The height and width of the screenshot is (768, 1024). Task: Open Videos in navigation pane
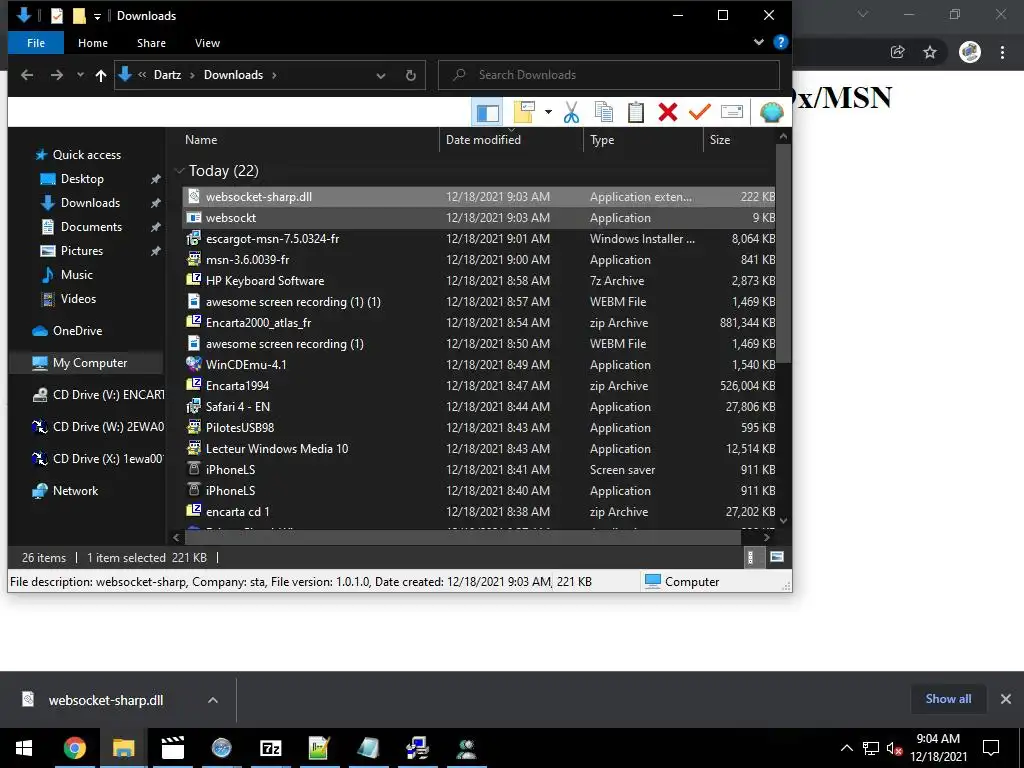(x=78, y=298)
